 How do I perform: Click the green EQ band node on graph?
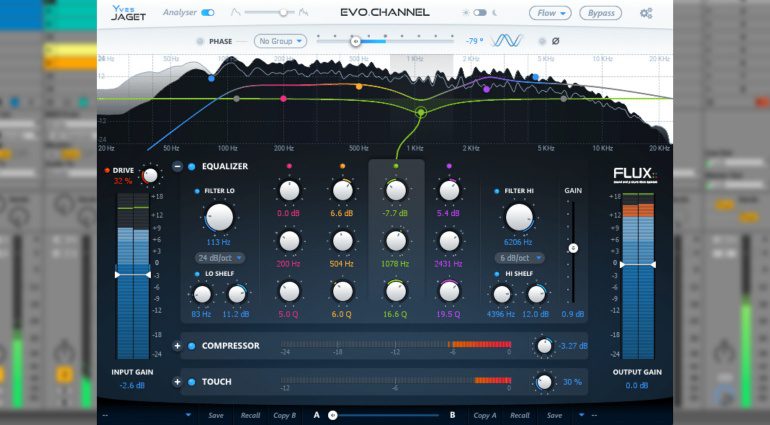(421, 112)
